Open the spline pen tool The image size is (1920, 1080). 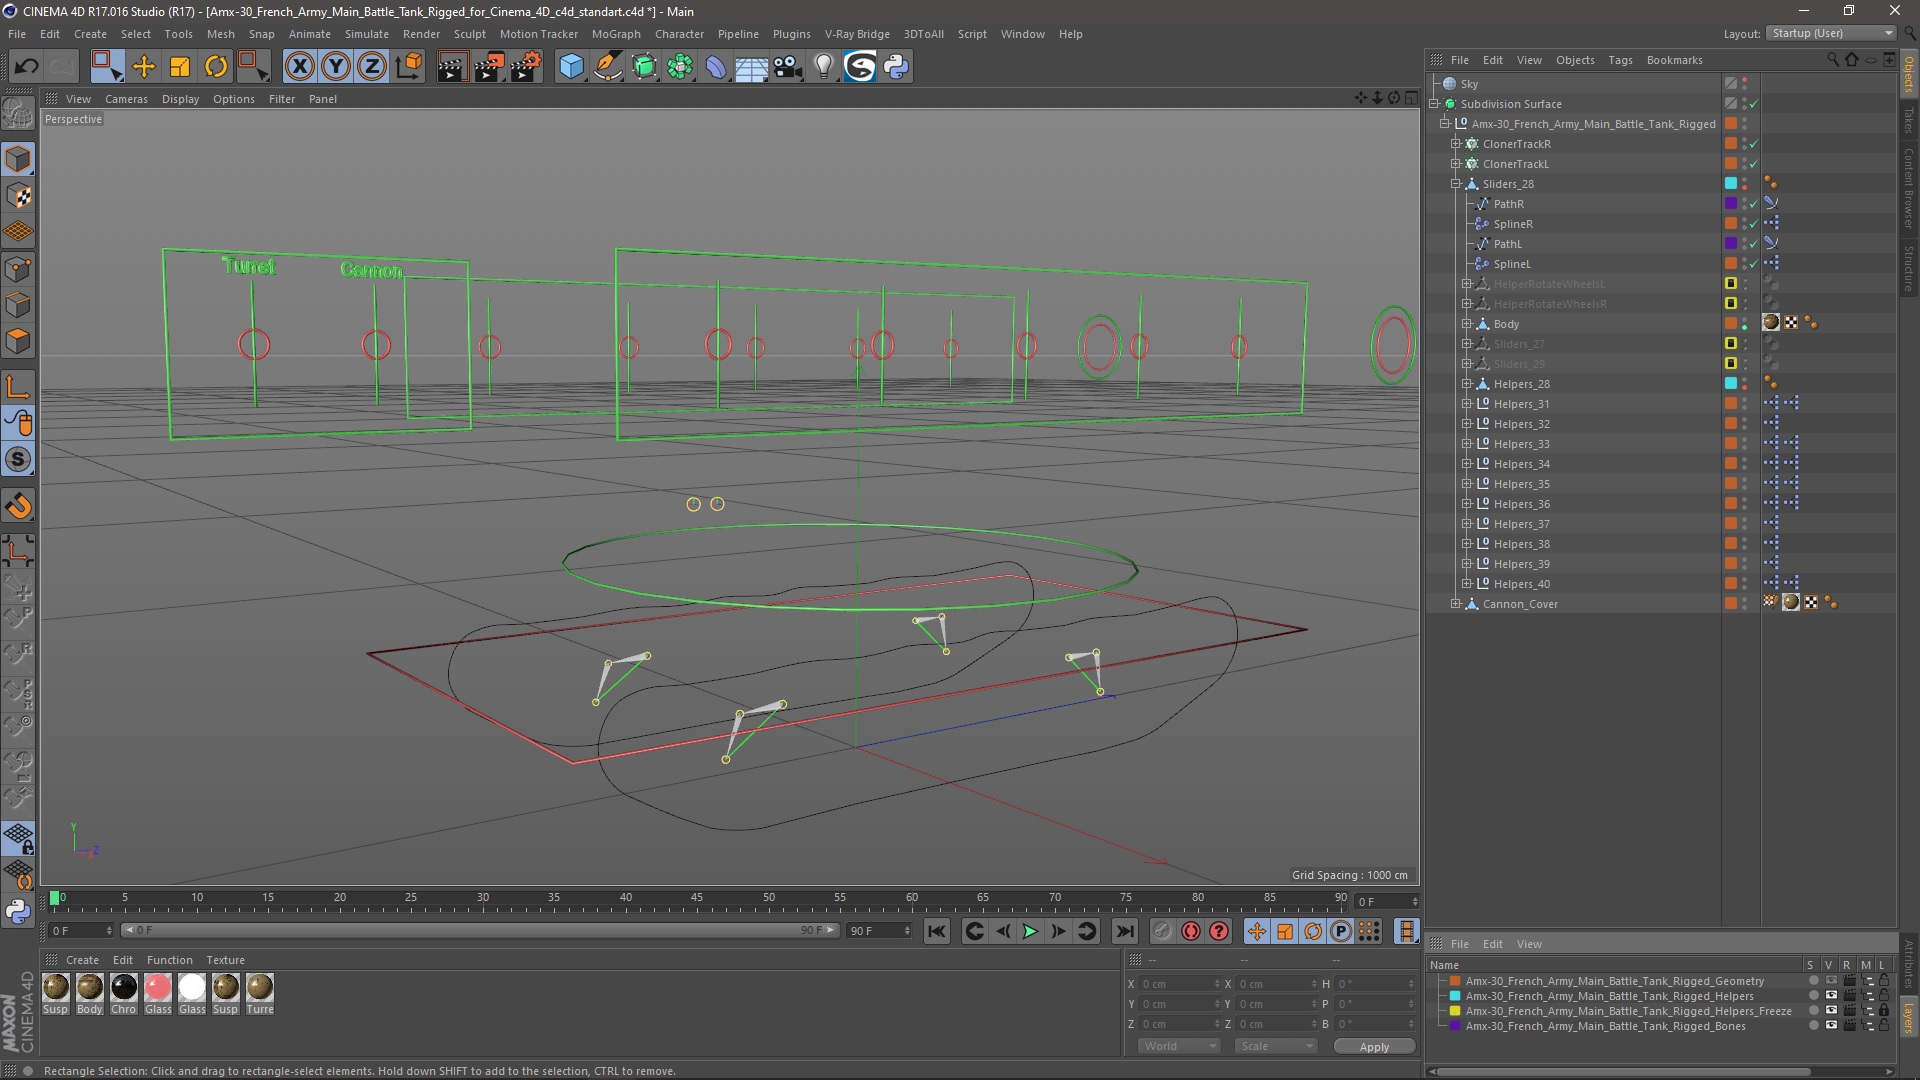tap(608, 67)
